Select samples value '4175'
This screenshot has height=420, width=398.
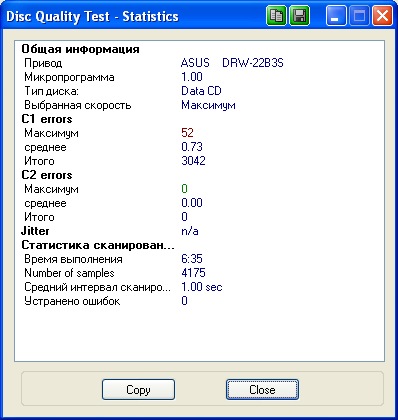[x=193, y=273]
